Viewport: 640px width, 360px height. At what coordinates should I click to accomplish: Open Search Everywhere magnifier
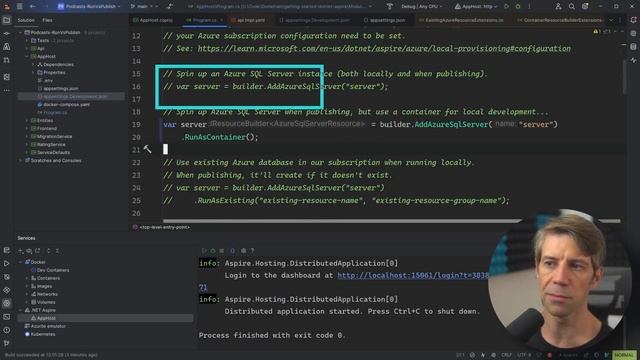tap(571, 7)
